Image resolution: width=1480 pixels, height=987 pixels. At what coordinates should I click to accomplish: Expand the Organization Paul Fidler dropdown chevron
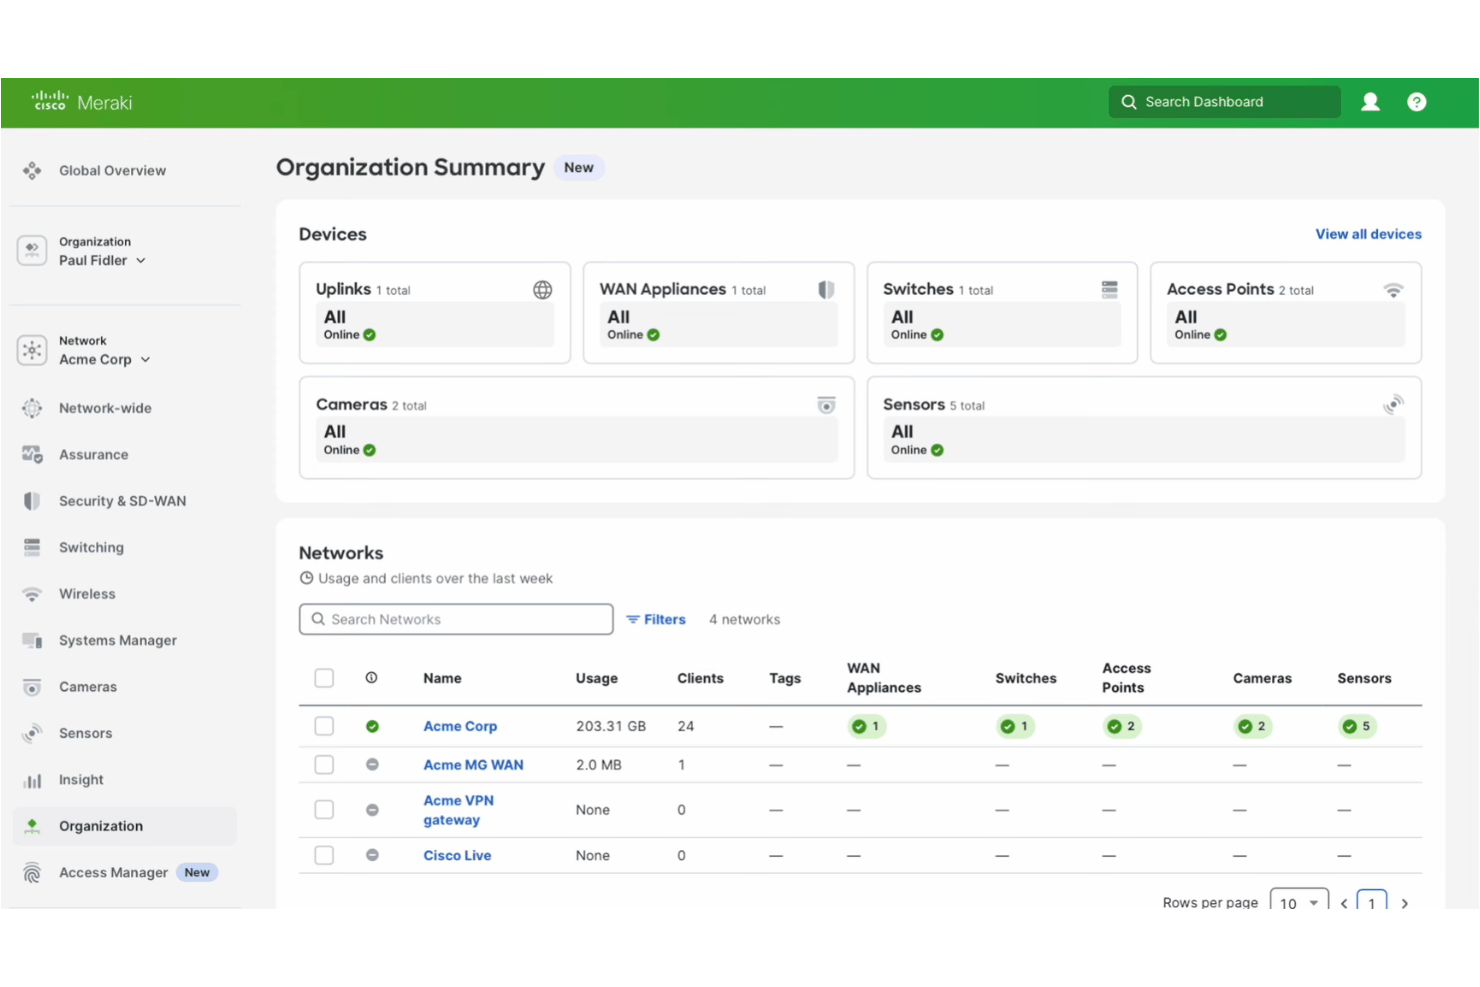141,261
